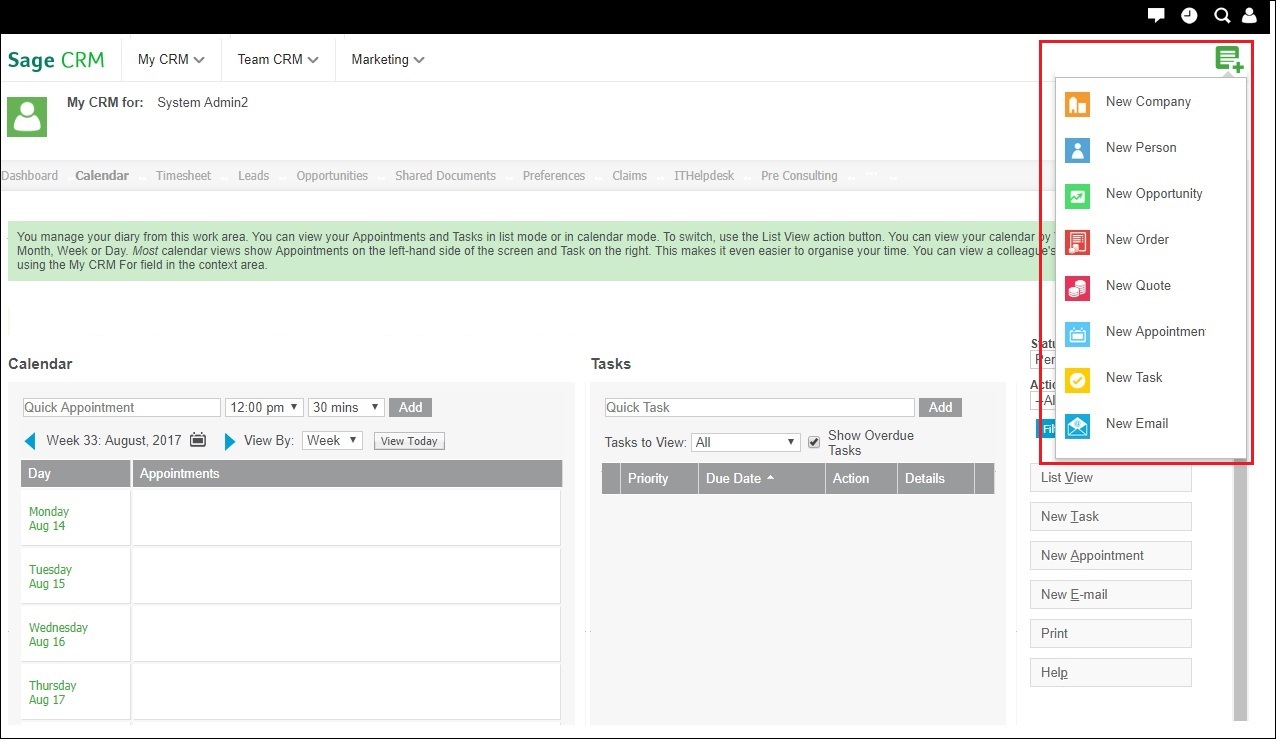Open the View By Week dropdown
Screen dimensions: 1277x739
coord(332,440)
